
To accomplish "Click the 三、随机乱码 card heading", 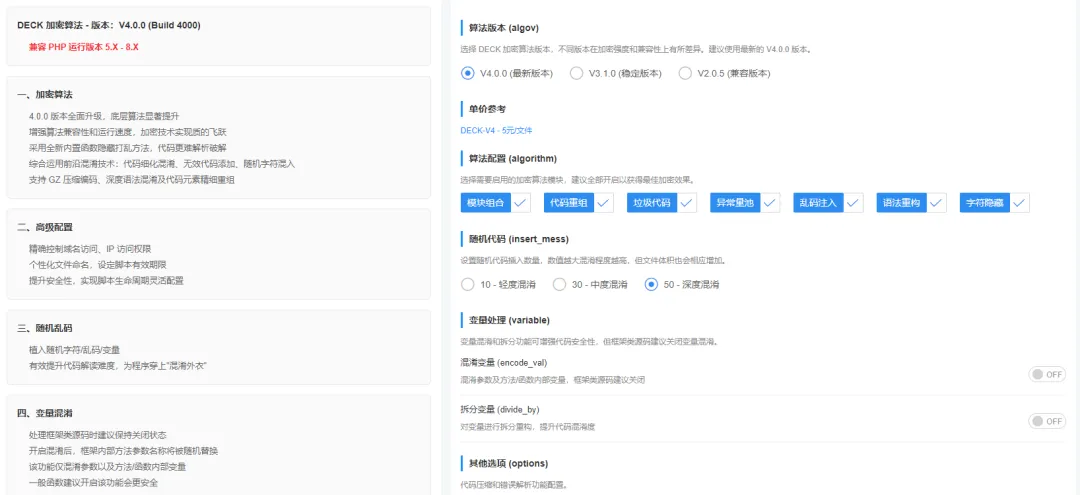I will click(x=45, y=328).
